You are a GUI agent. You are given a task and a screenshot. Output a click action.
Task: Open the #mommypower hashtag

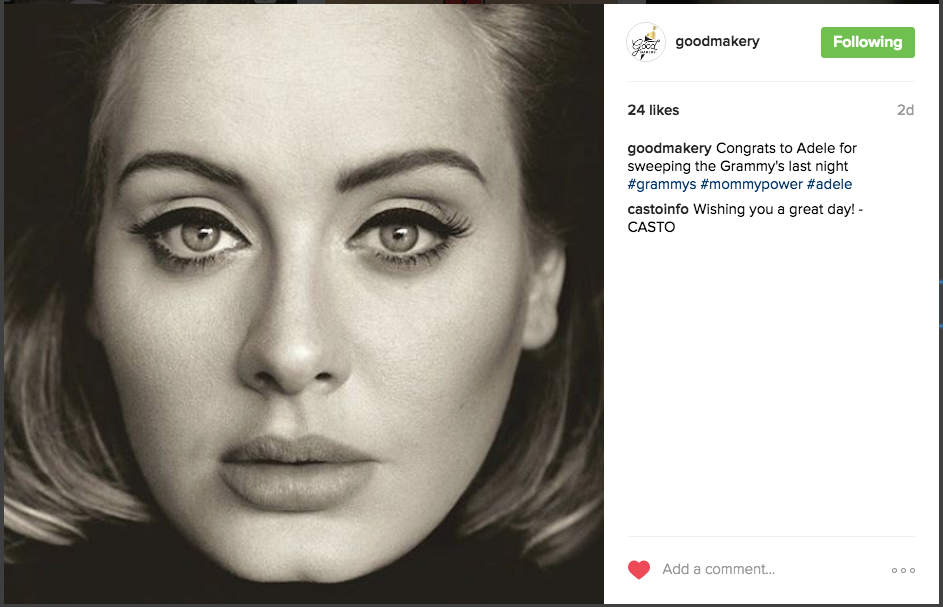tap(751, 184)
